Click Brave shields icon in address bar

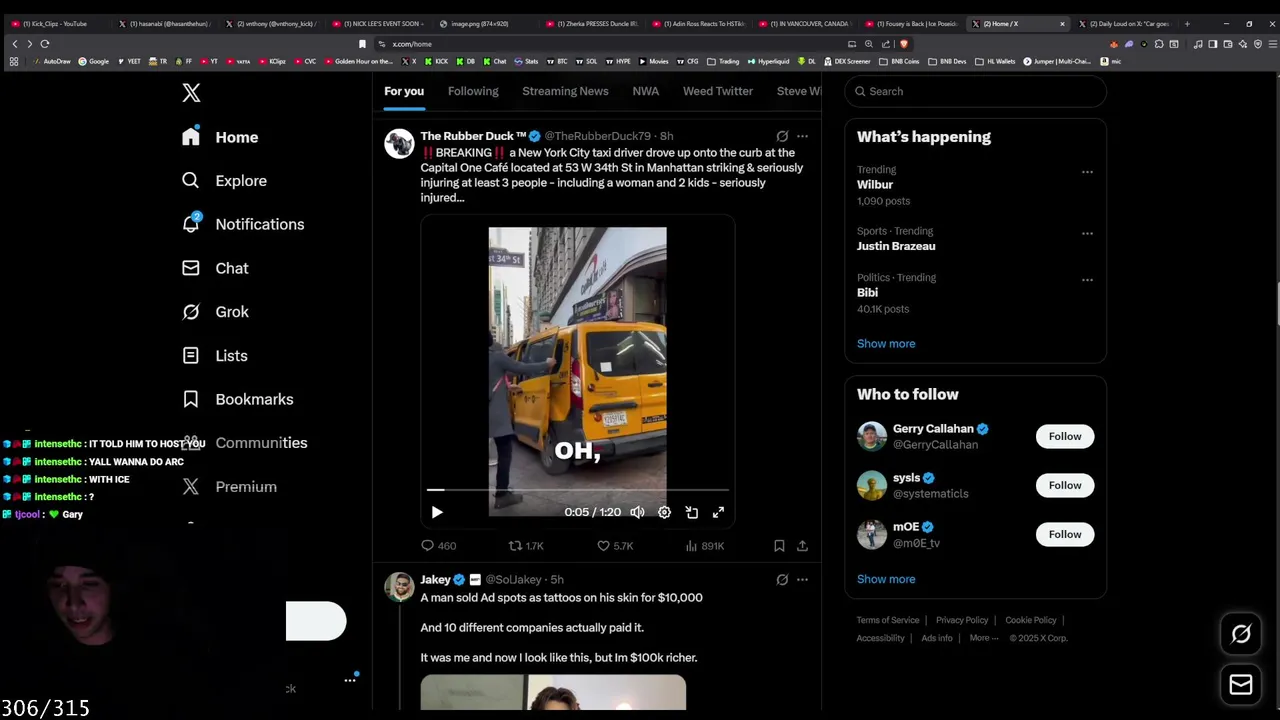pyautogui.click(x=904, y=44)
